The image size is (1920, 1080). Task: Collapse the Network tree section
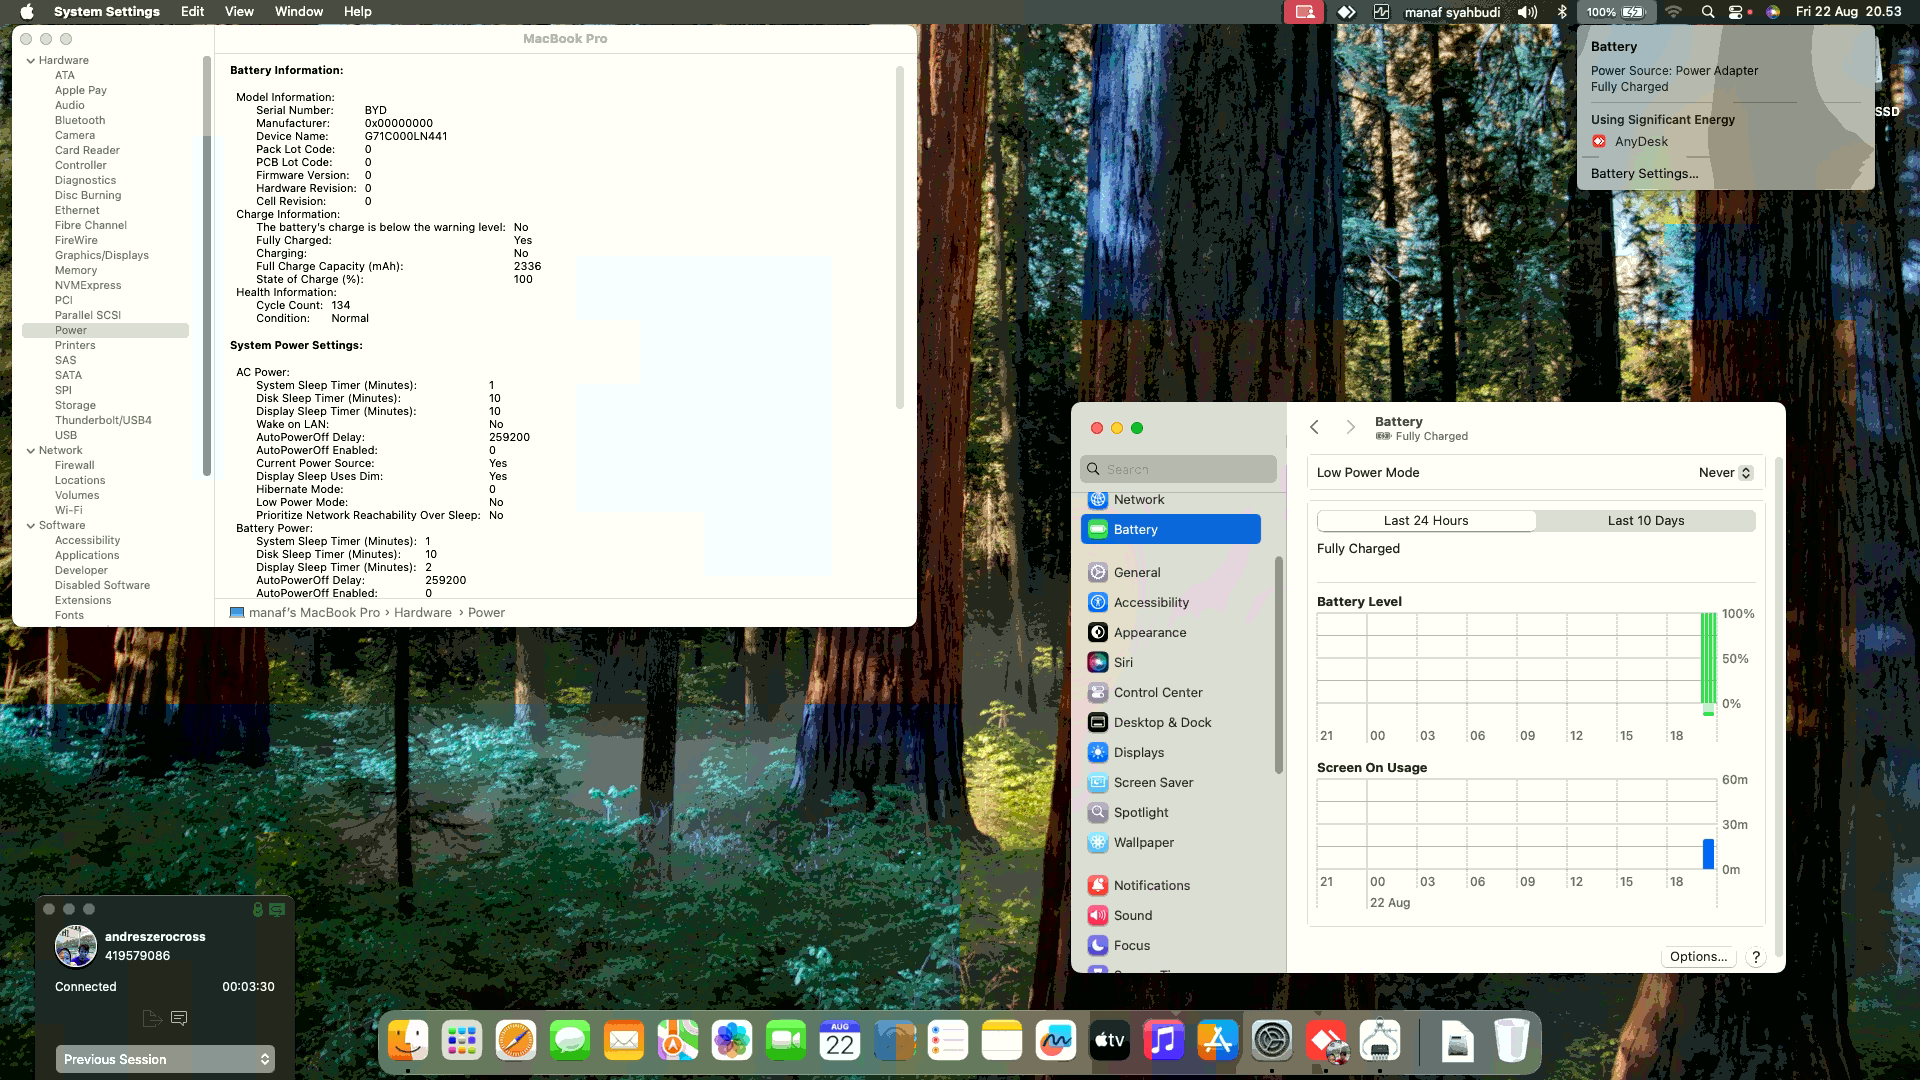(31, 450)
